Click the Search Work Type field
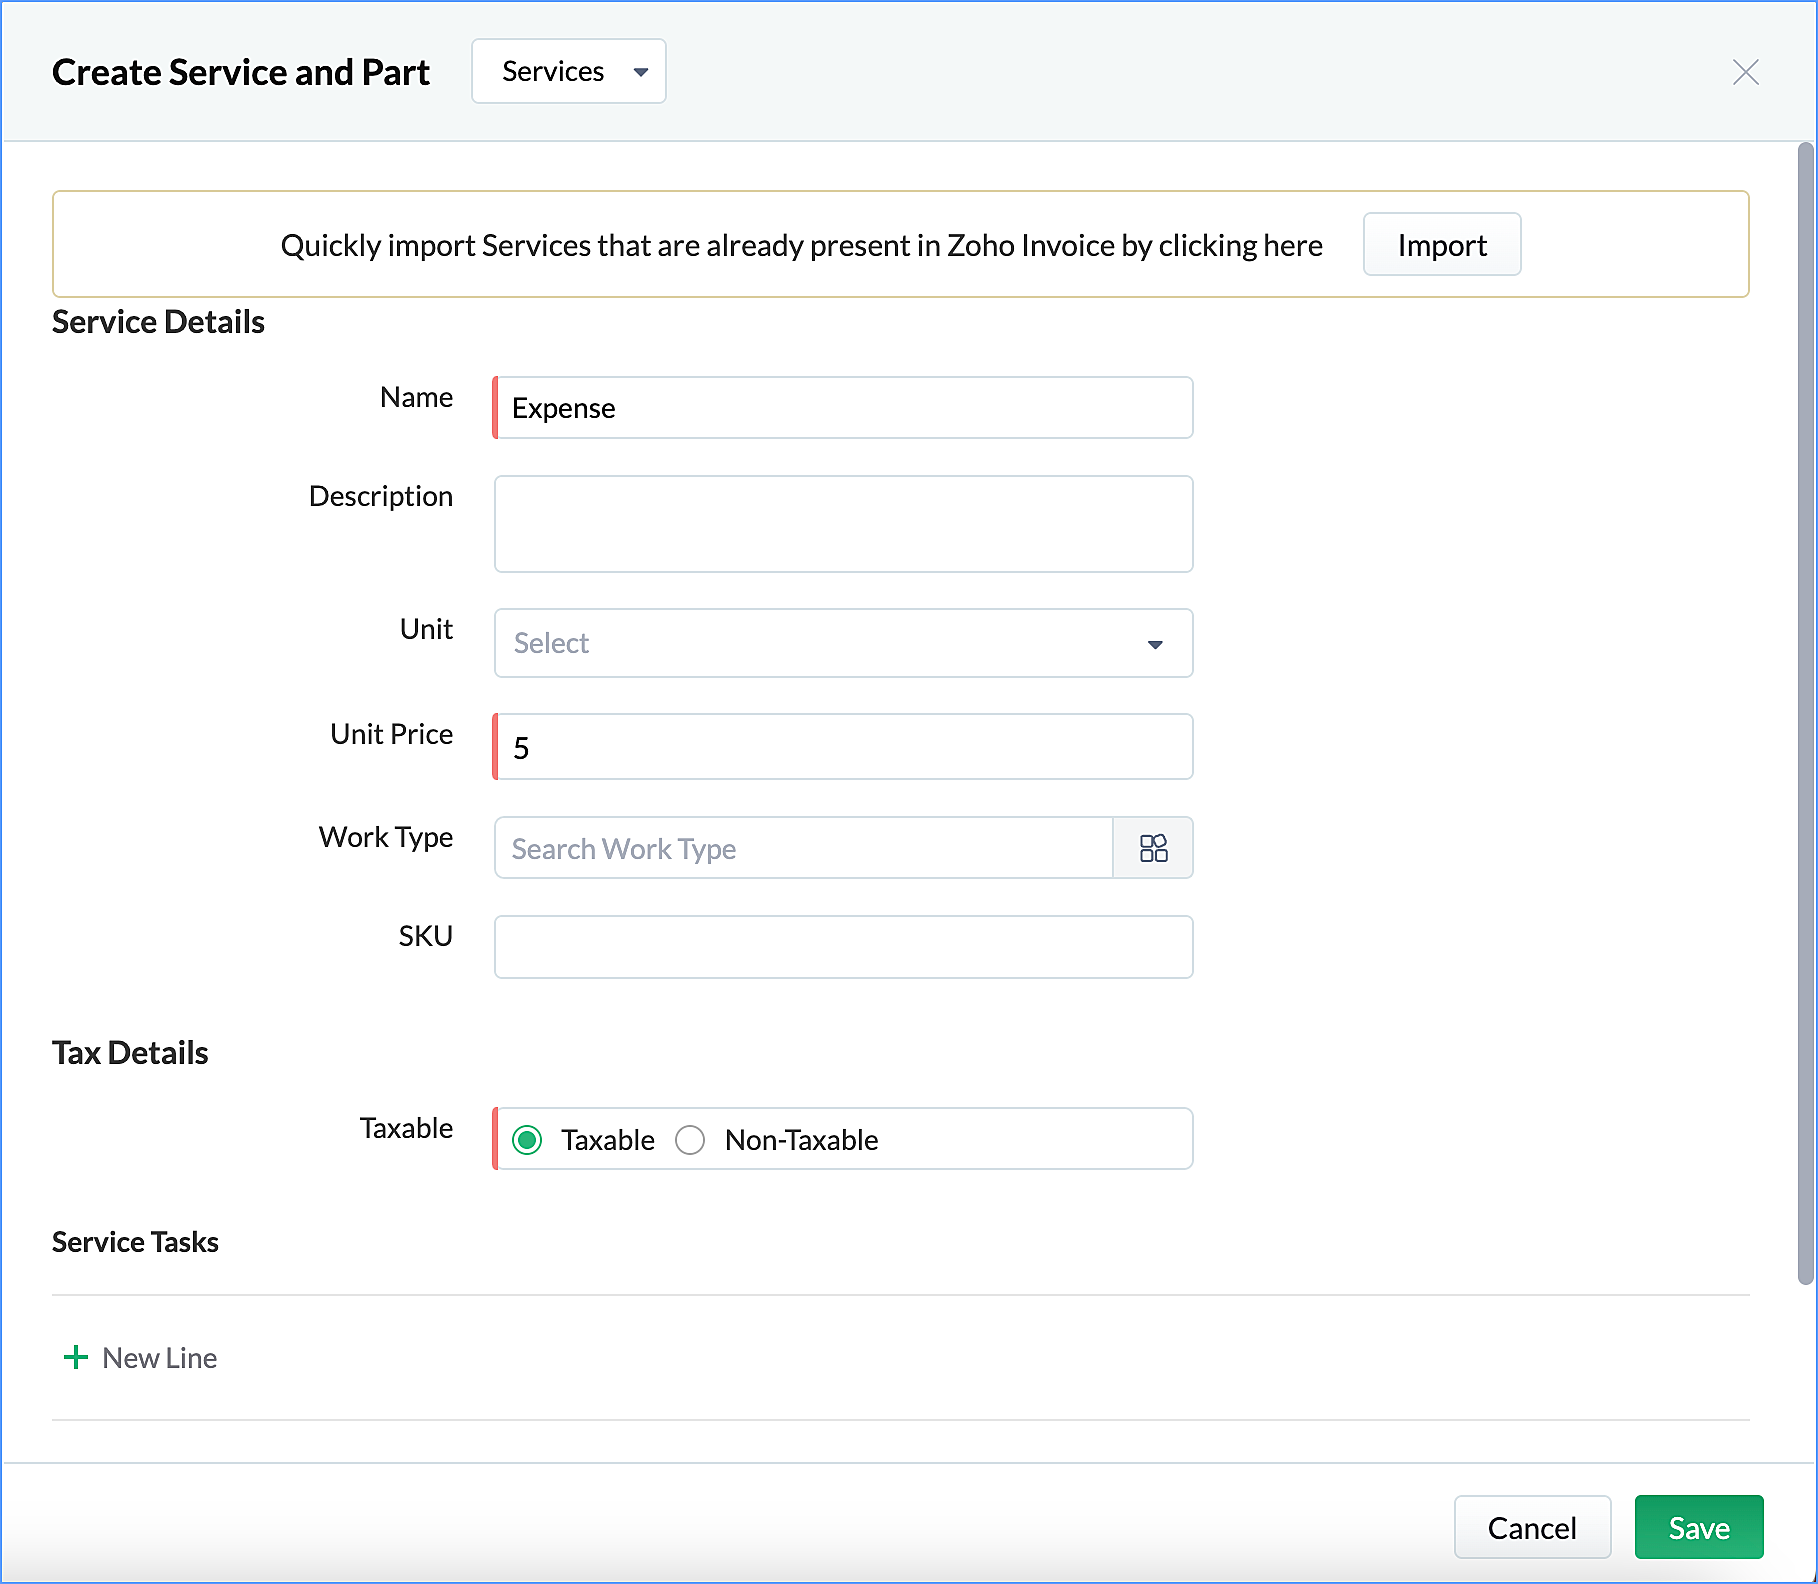Screen dimensions: 1818x1584 pos(803,848)
